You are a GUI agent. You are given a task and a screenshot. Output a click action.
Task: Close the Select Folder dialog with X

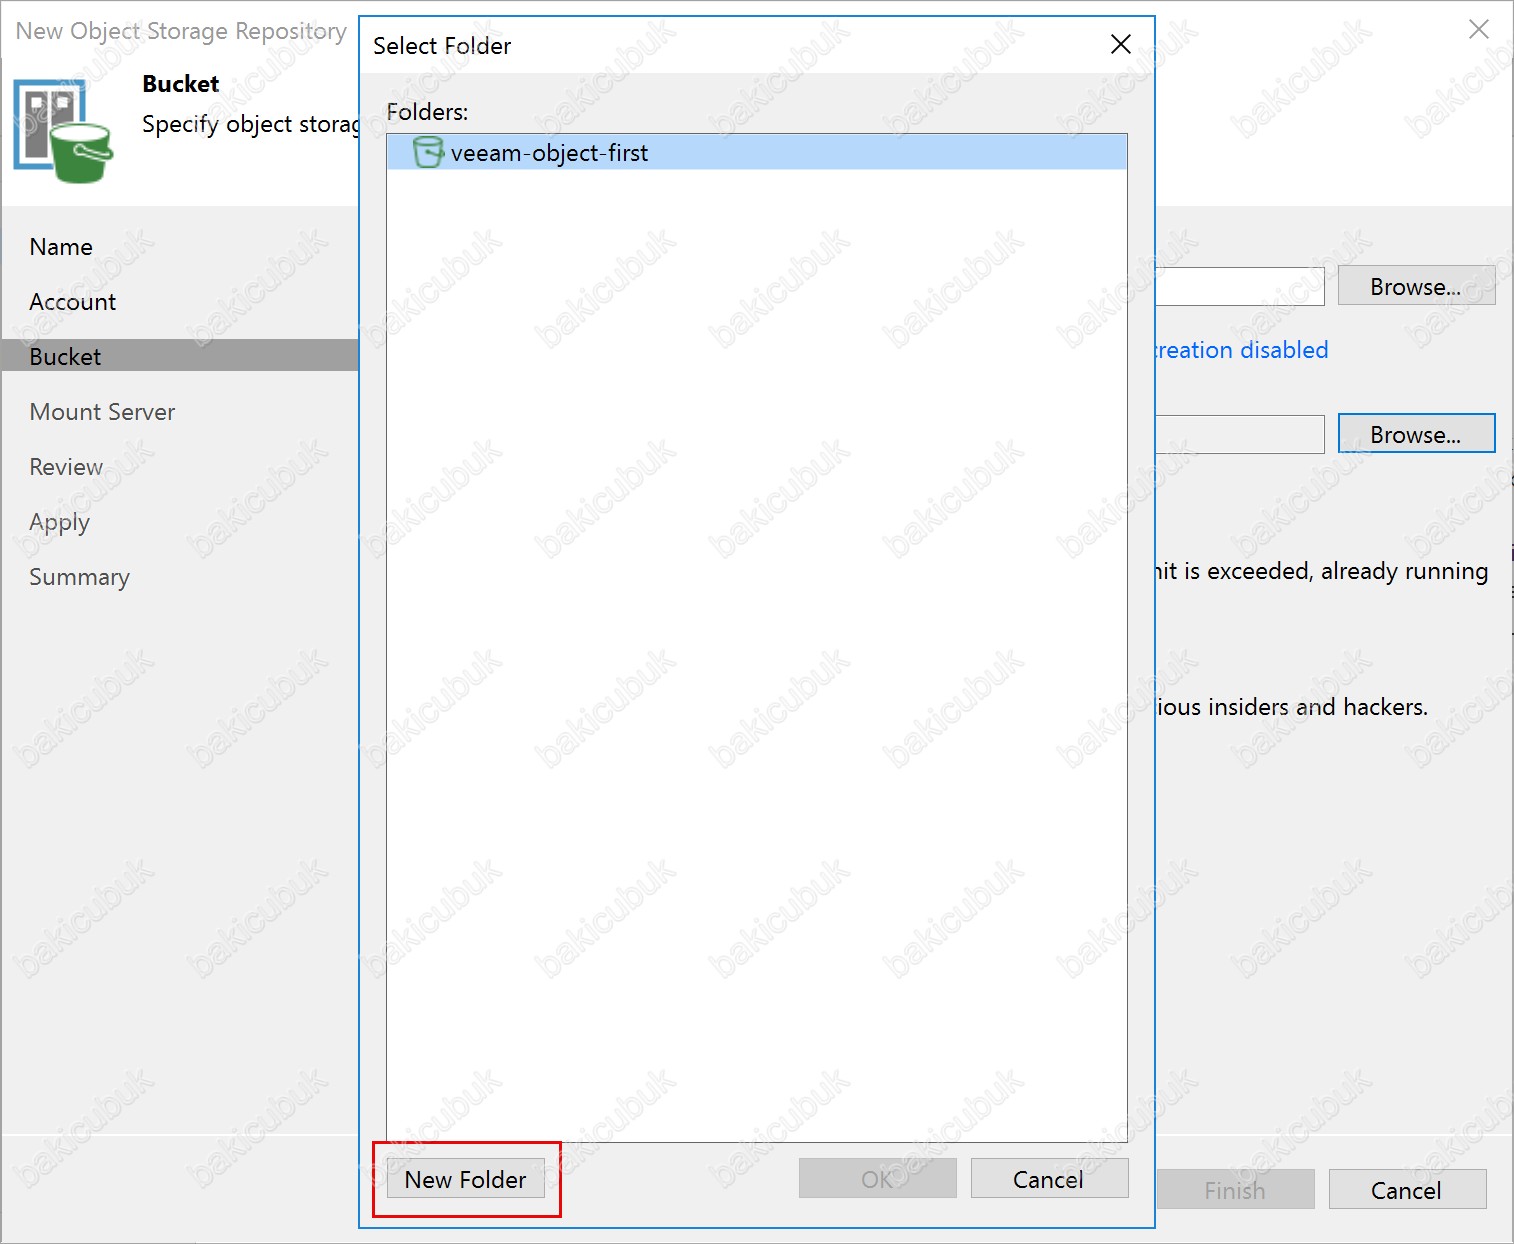pos(1121,44)
